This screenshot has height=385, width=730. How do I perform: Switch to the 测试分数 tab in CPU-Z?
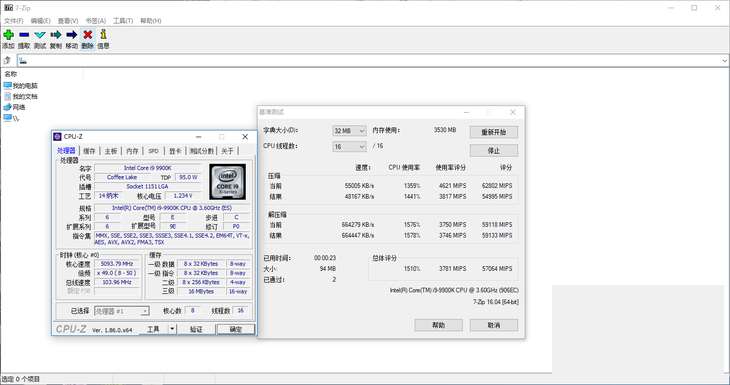(x=202, y=151)
